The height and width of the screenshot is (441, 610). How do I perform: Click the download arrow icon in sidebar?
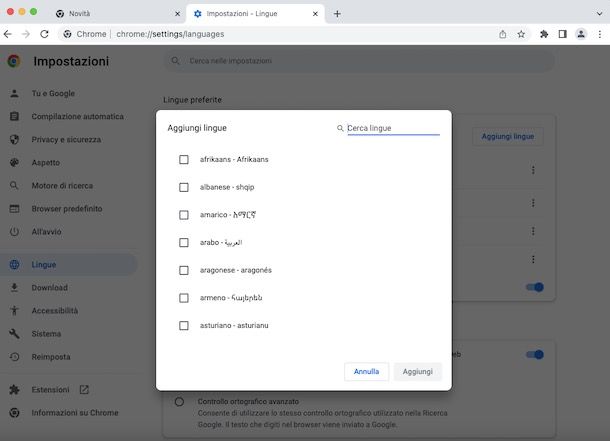pos(14,287)
